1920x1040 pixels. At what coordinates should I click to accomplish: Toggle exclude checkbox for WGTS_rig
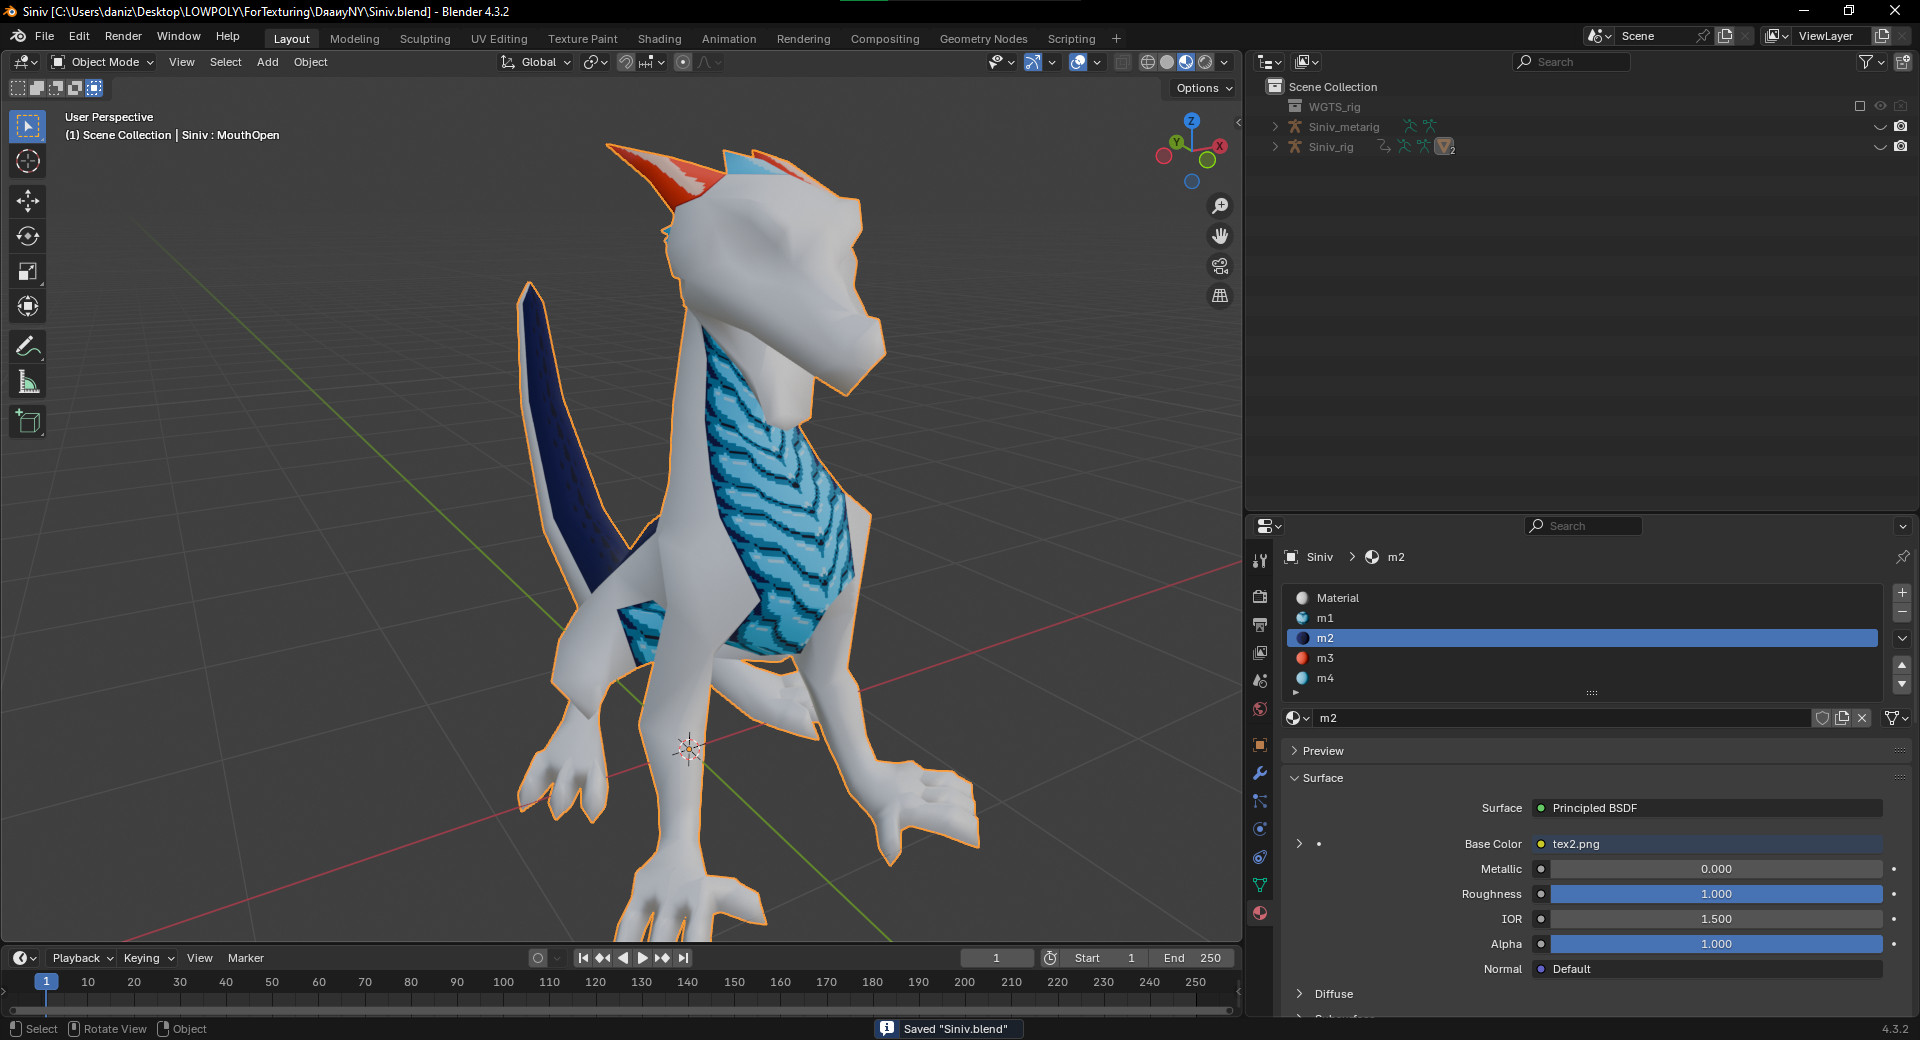(1860, 106)
